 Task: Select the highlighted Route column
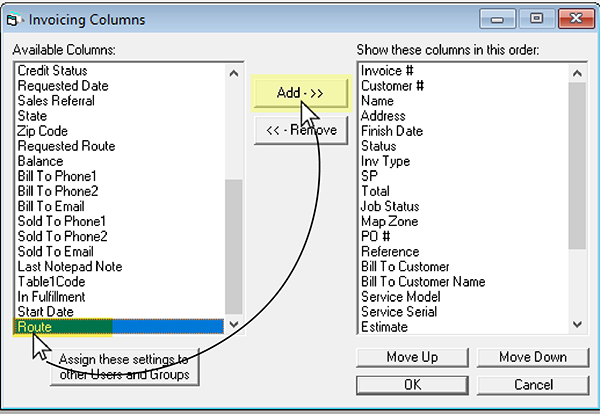tap(120, 327)
